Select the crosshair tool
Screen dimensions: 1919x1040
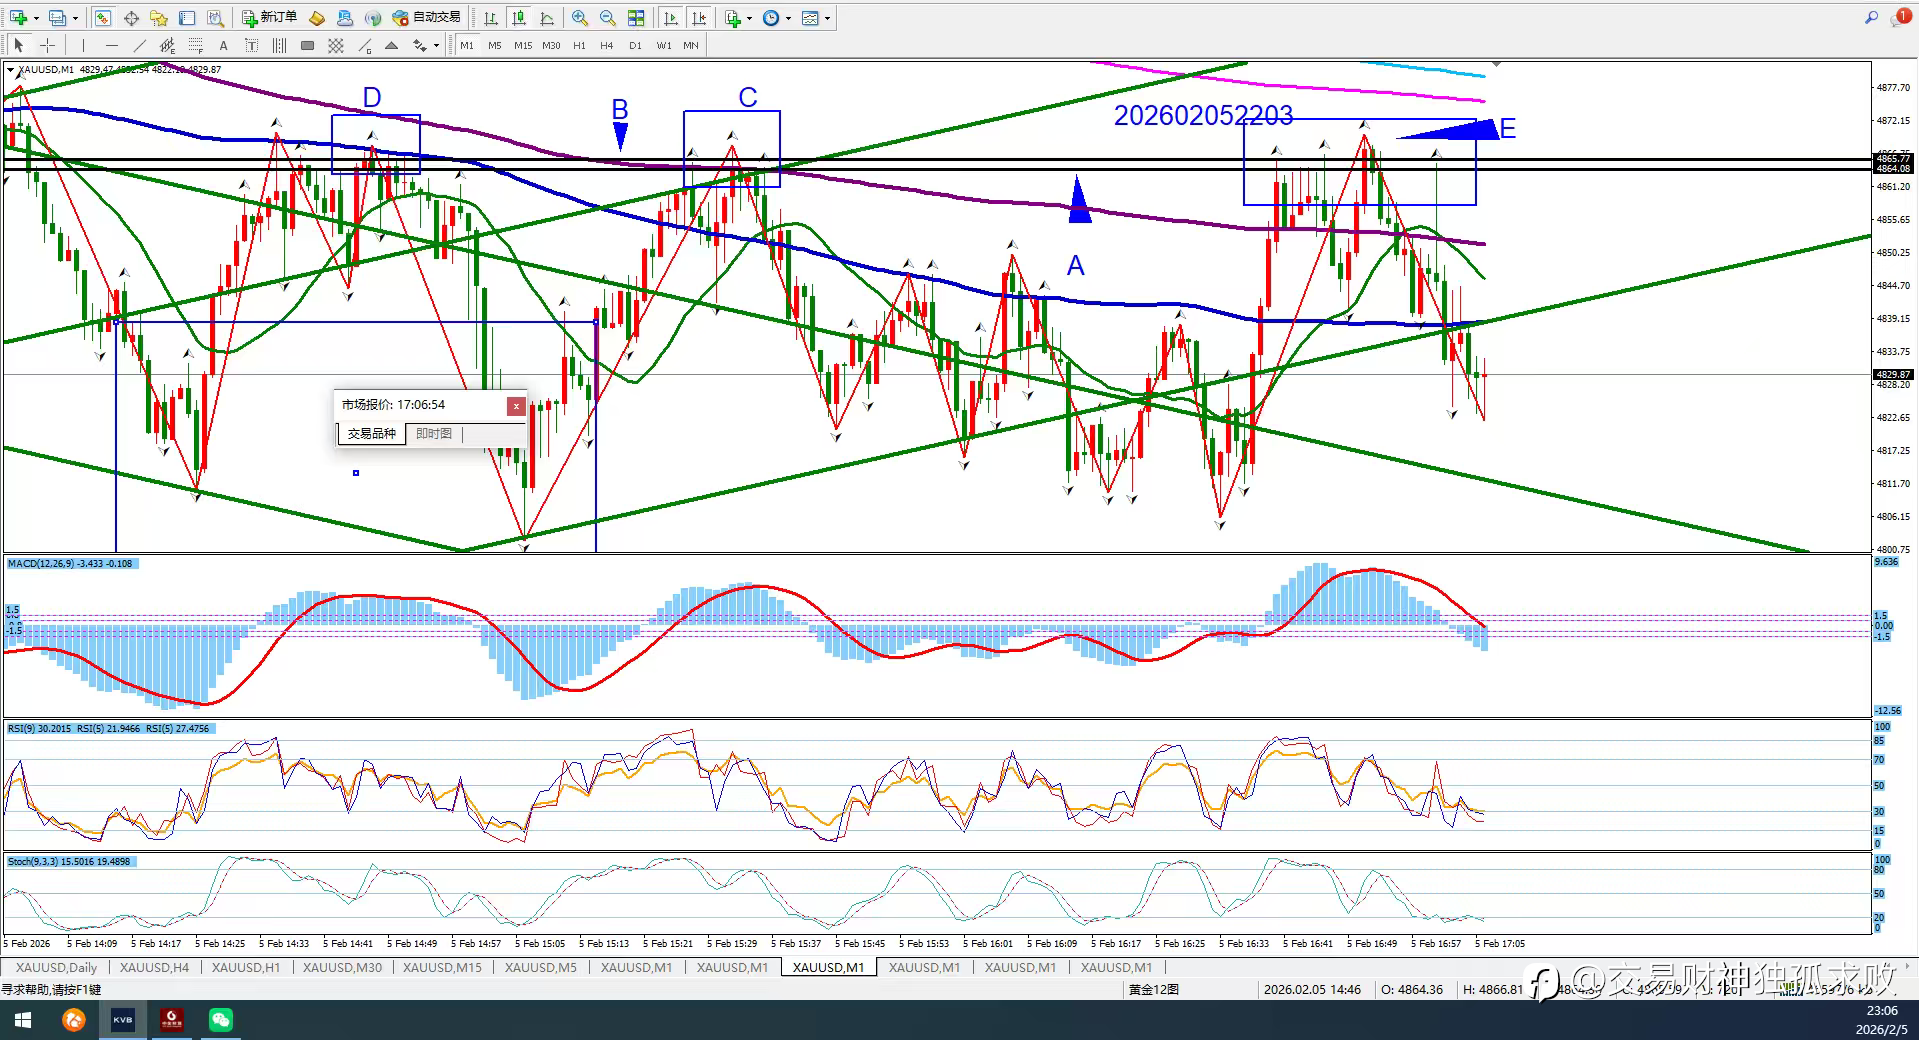(47, 45)
